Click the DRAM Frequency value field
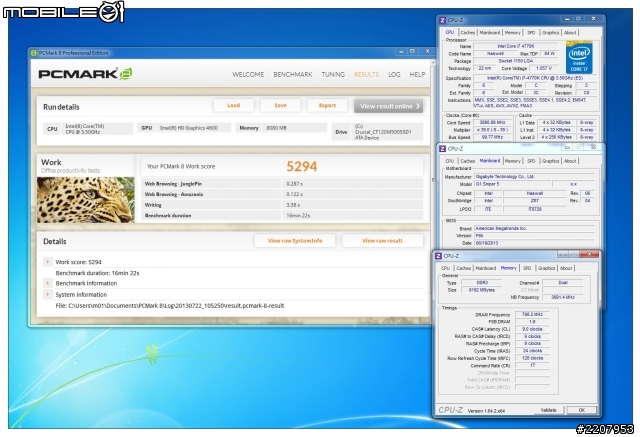This screenshot has width=640, height=437. (x=532, y=315)
